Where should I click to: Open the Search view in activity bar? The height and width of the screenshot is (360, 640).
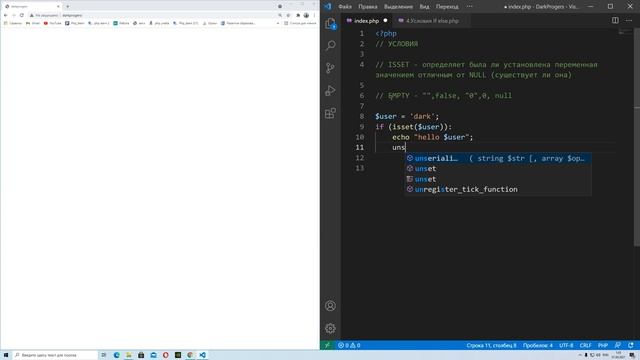[330, 45]
